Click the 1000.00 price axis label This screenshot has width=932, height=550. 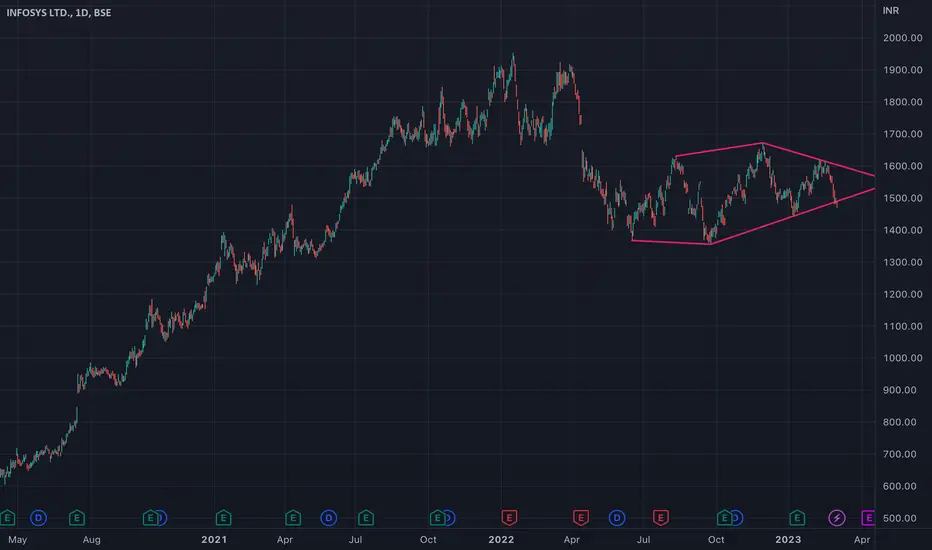[x=903, y=358]
